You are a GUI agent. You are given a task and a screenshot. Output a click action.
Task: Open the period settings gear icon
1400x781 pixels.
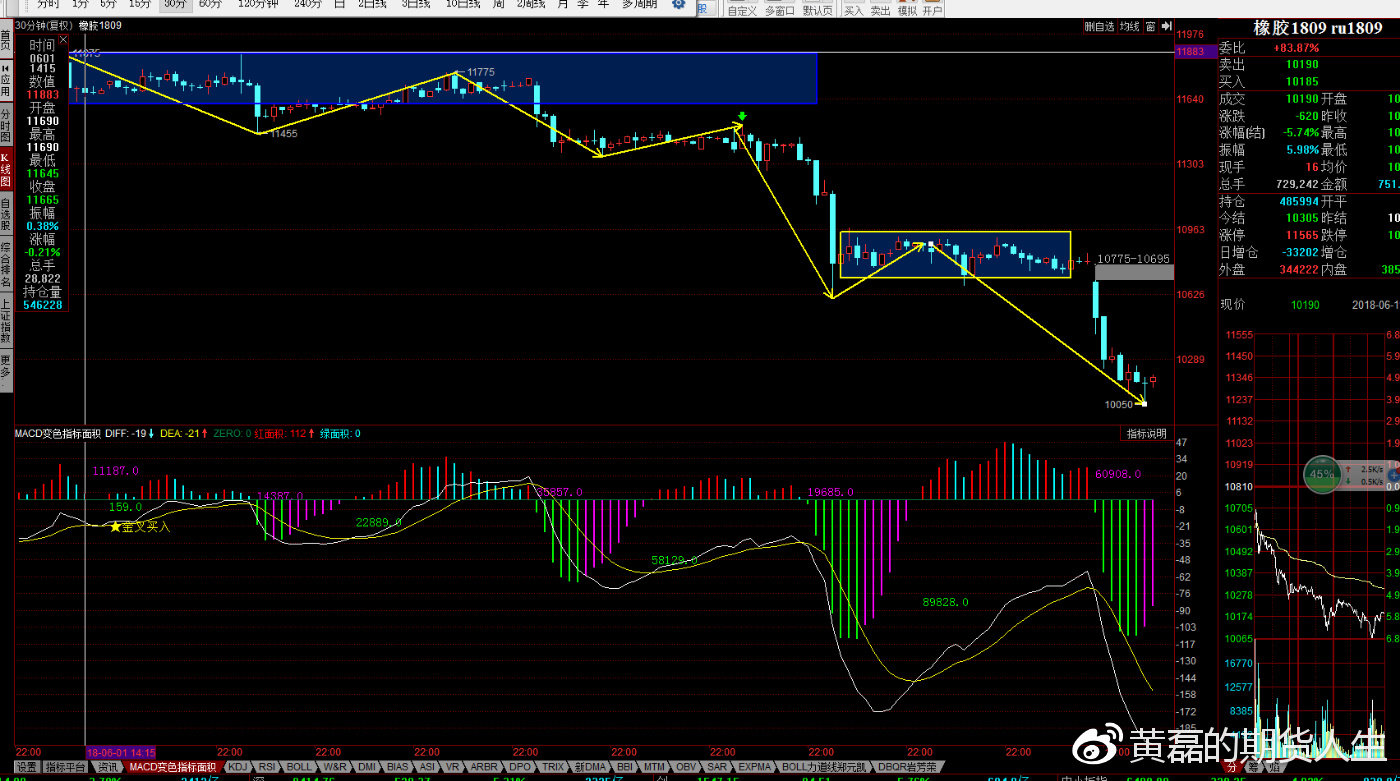tap(679, 4)
